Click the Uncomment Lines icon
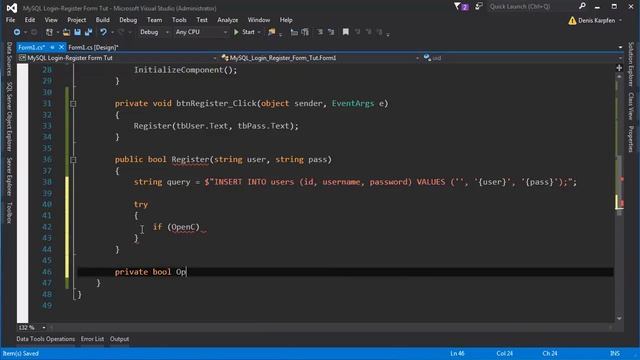Viewport: 640px width, 360px height. tap(305, 32)
